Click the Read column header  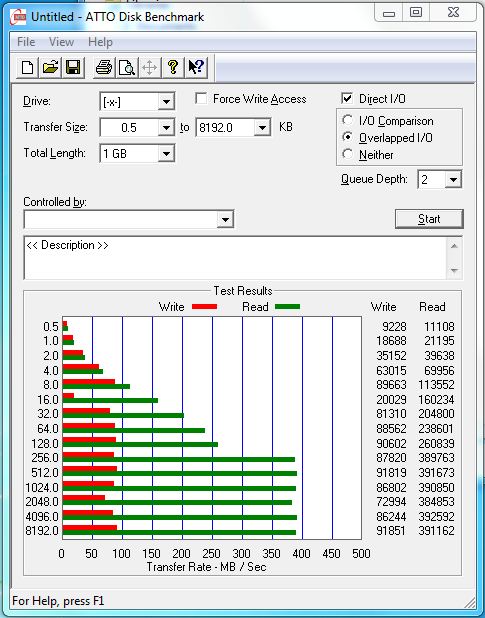432,307
